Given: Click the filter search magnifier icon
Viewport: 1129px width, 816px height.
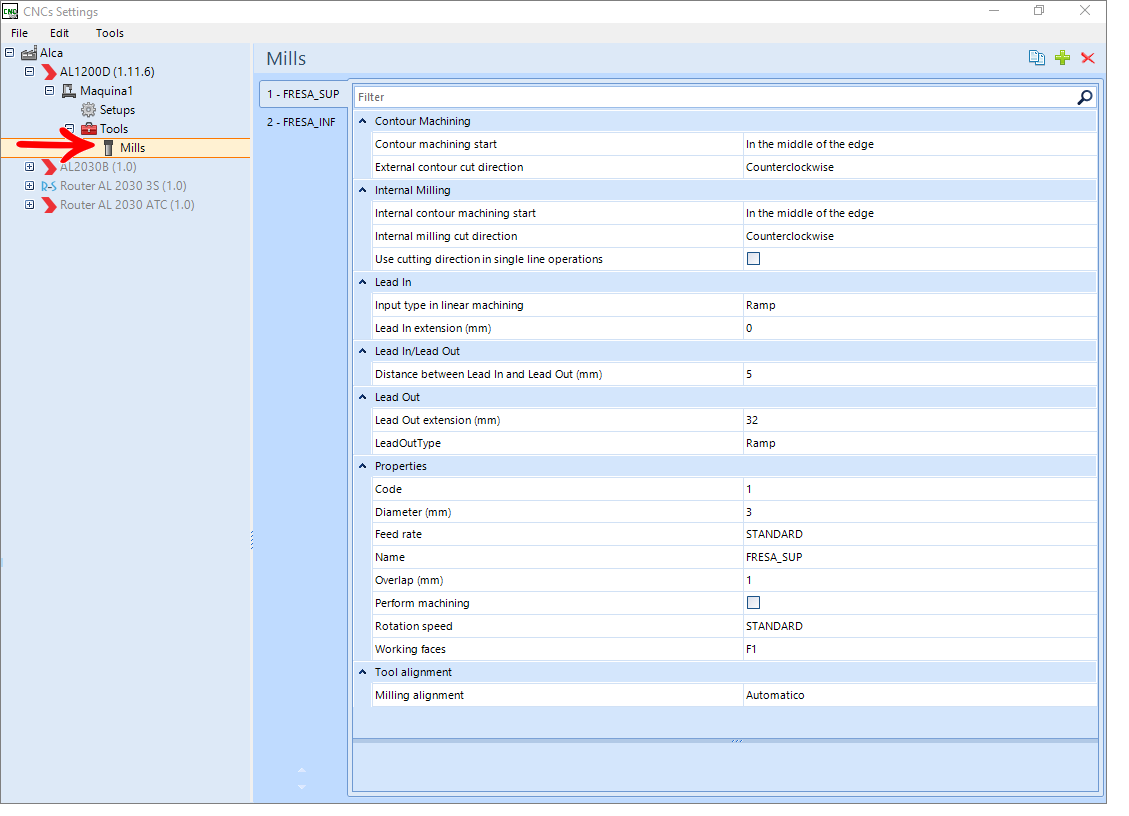Looking at the screenshot, I should tap(1084, 97).
